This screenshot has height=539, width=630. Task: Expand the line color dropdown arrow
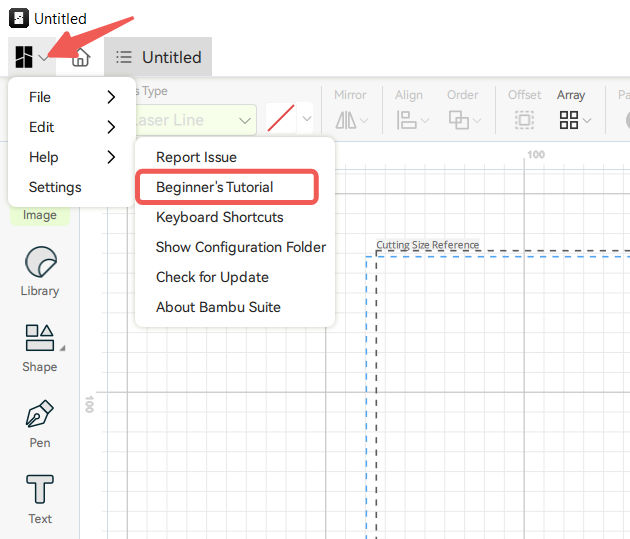click(x=307, y=119)
